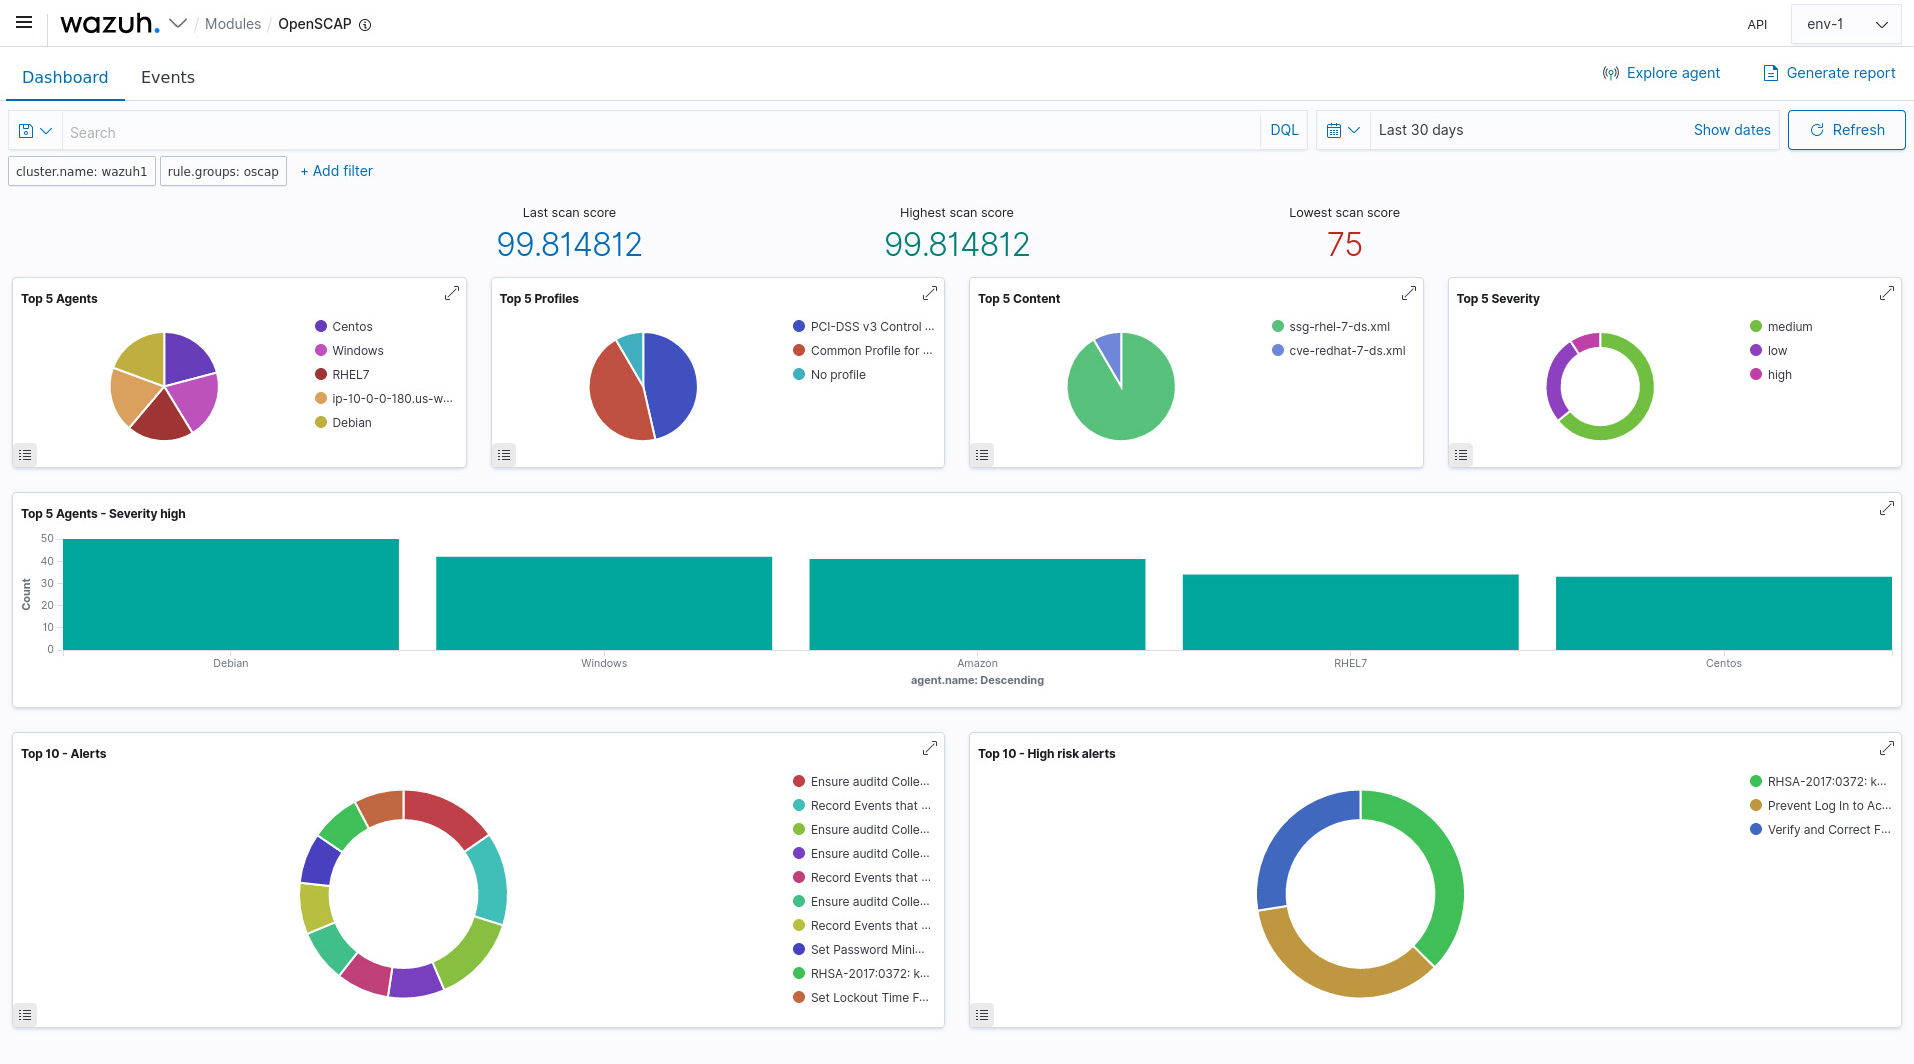The width and height of the screenshot is (1914, 1064).
Task: Expand the Top 5 Profiles panel
Action: pos(930,293)
